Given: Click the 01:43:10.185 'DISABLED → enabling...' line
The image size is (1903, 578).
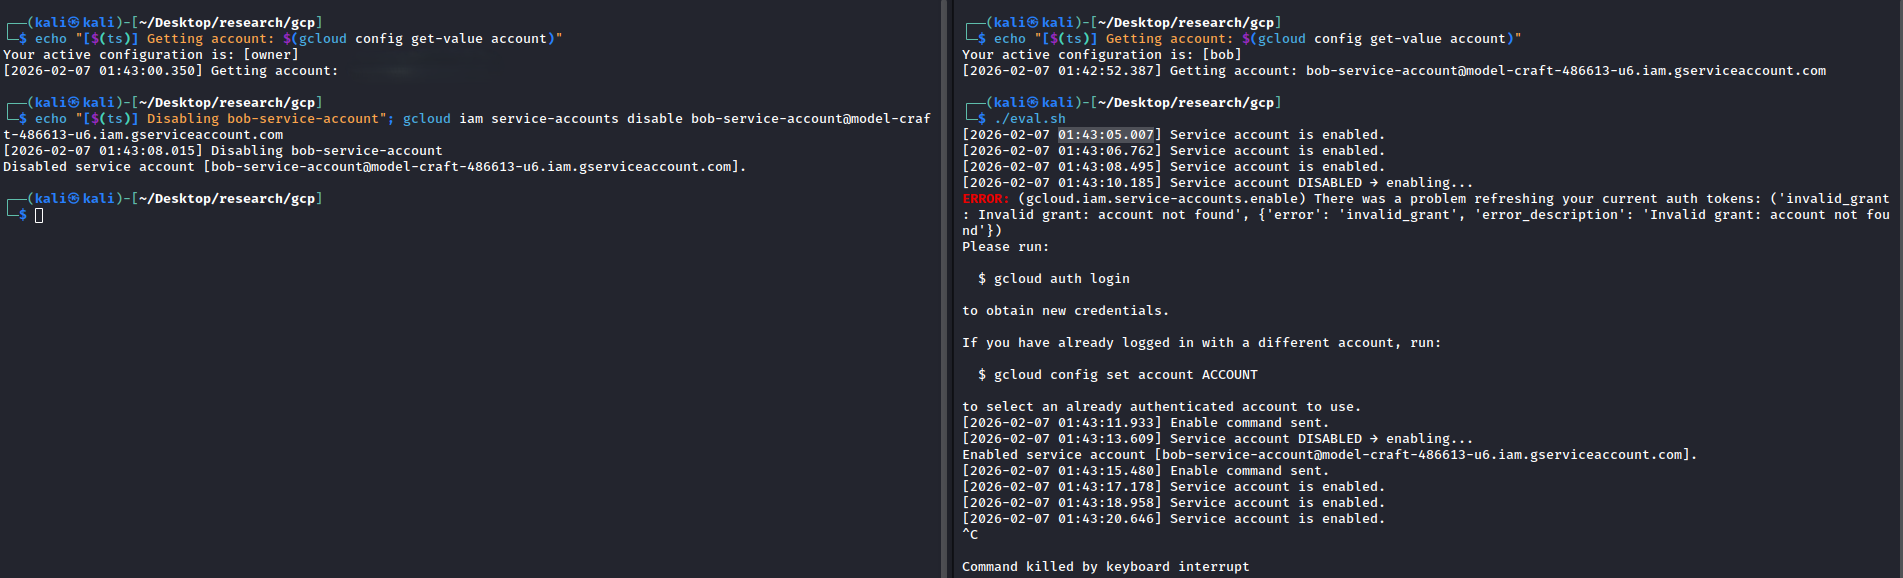Looking at the screenshot, I should (1217, 183).
